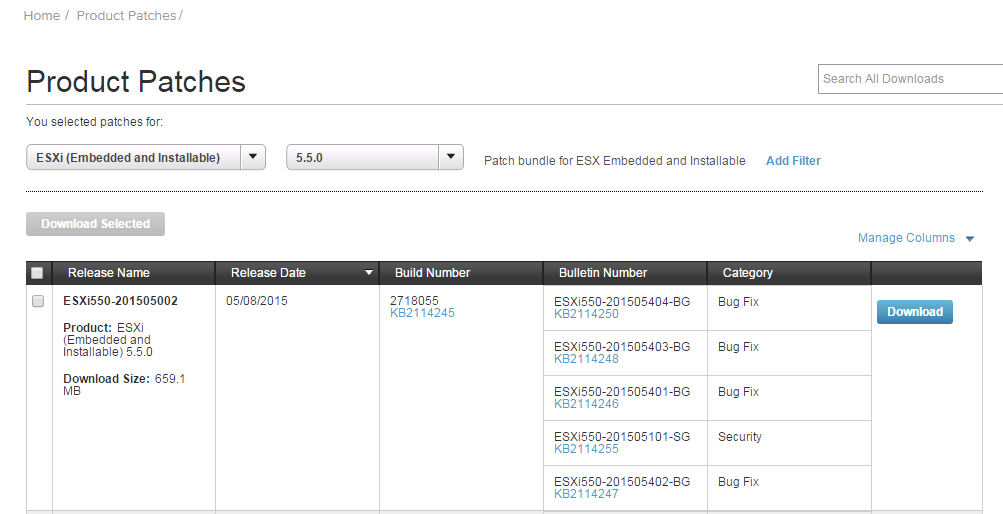Click the Release Date sort arrow icon
Image resolution: width=1003 pixels, height=514 pixels.
click(368, 273)
